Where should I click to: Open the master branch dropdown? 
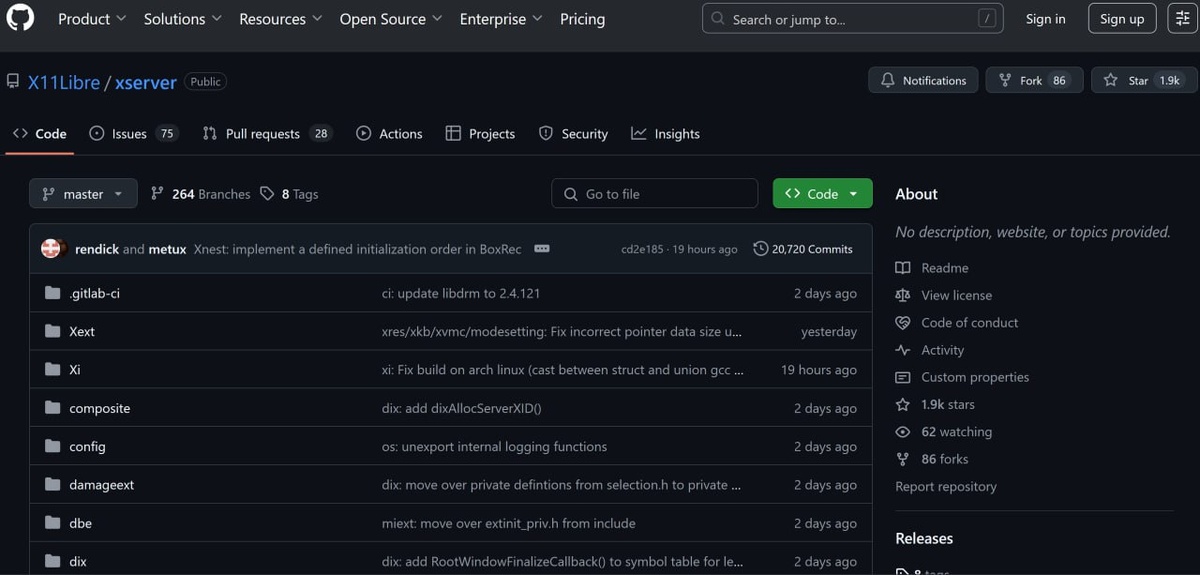click(x=83, y=194)
